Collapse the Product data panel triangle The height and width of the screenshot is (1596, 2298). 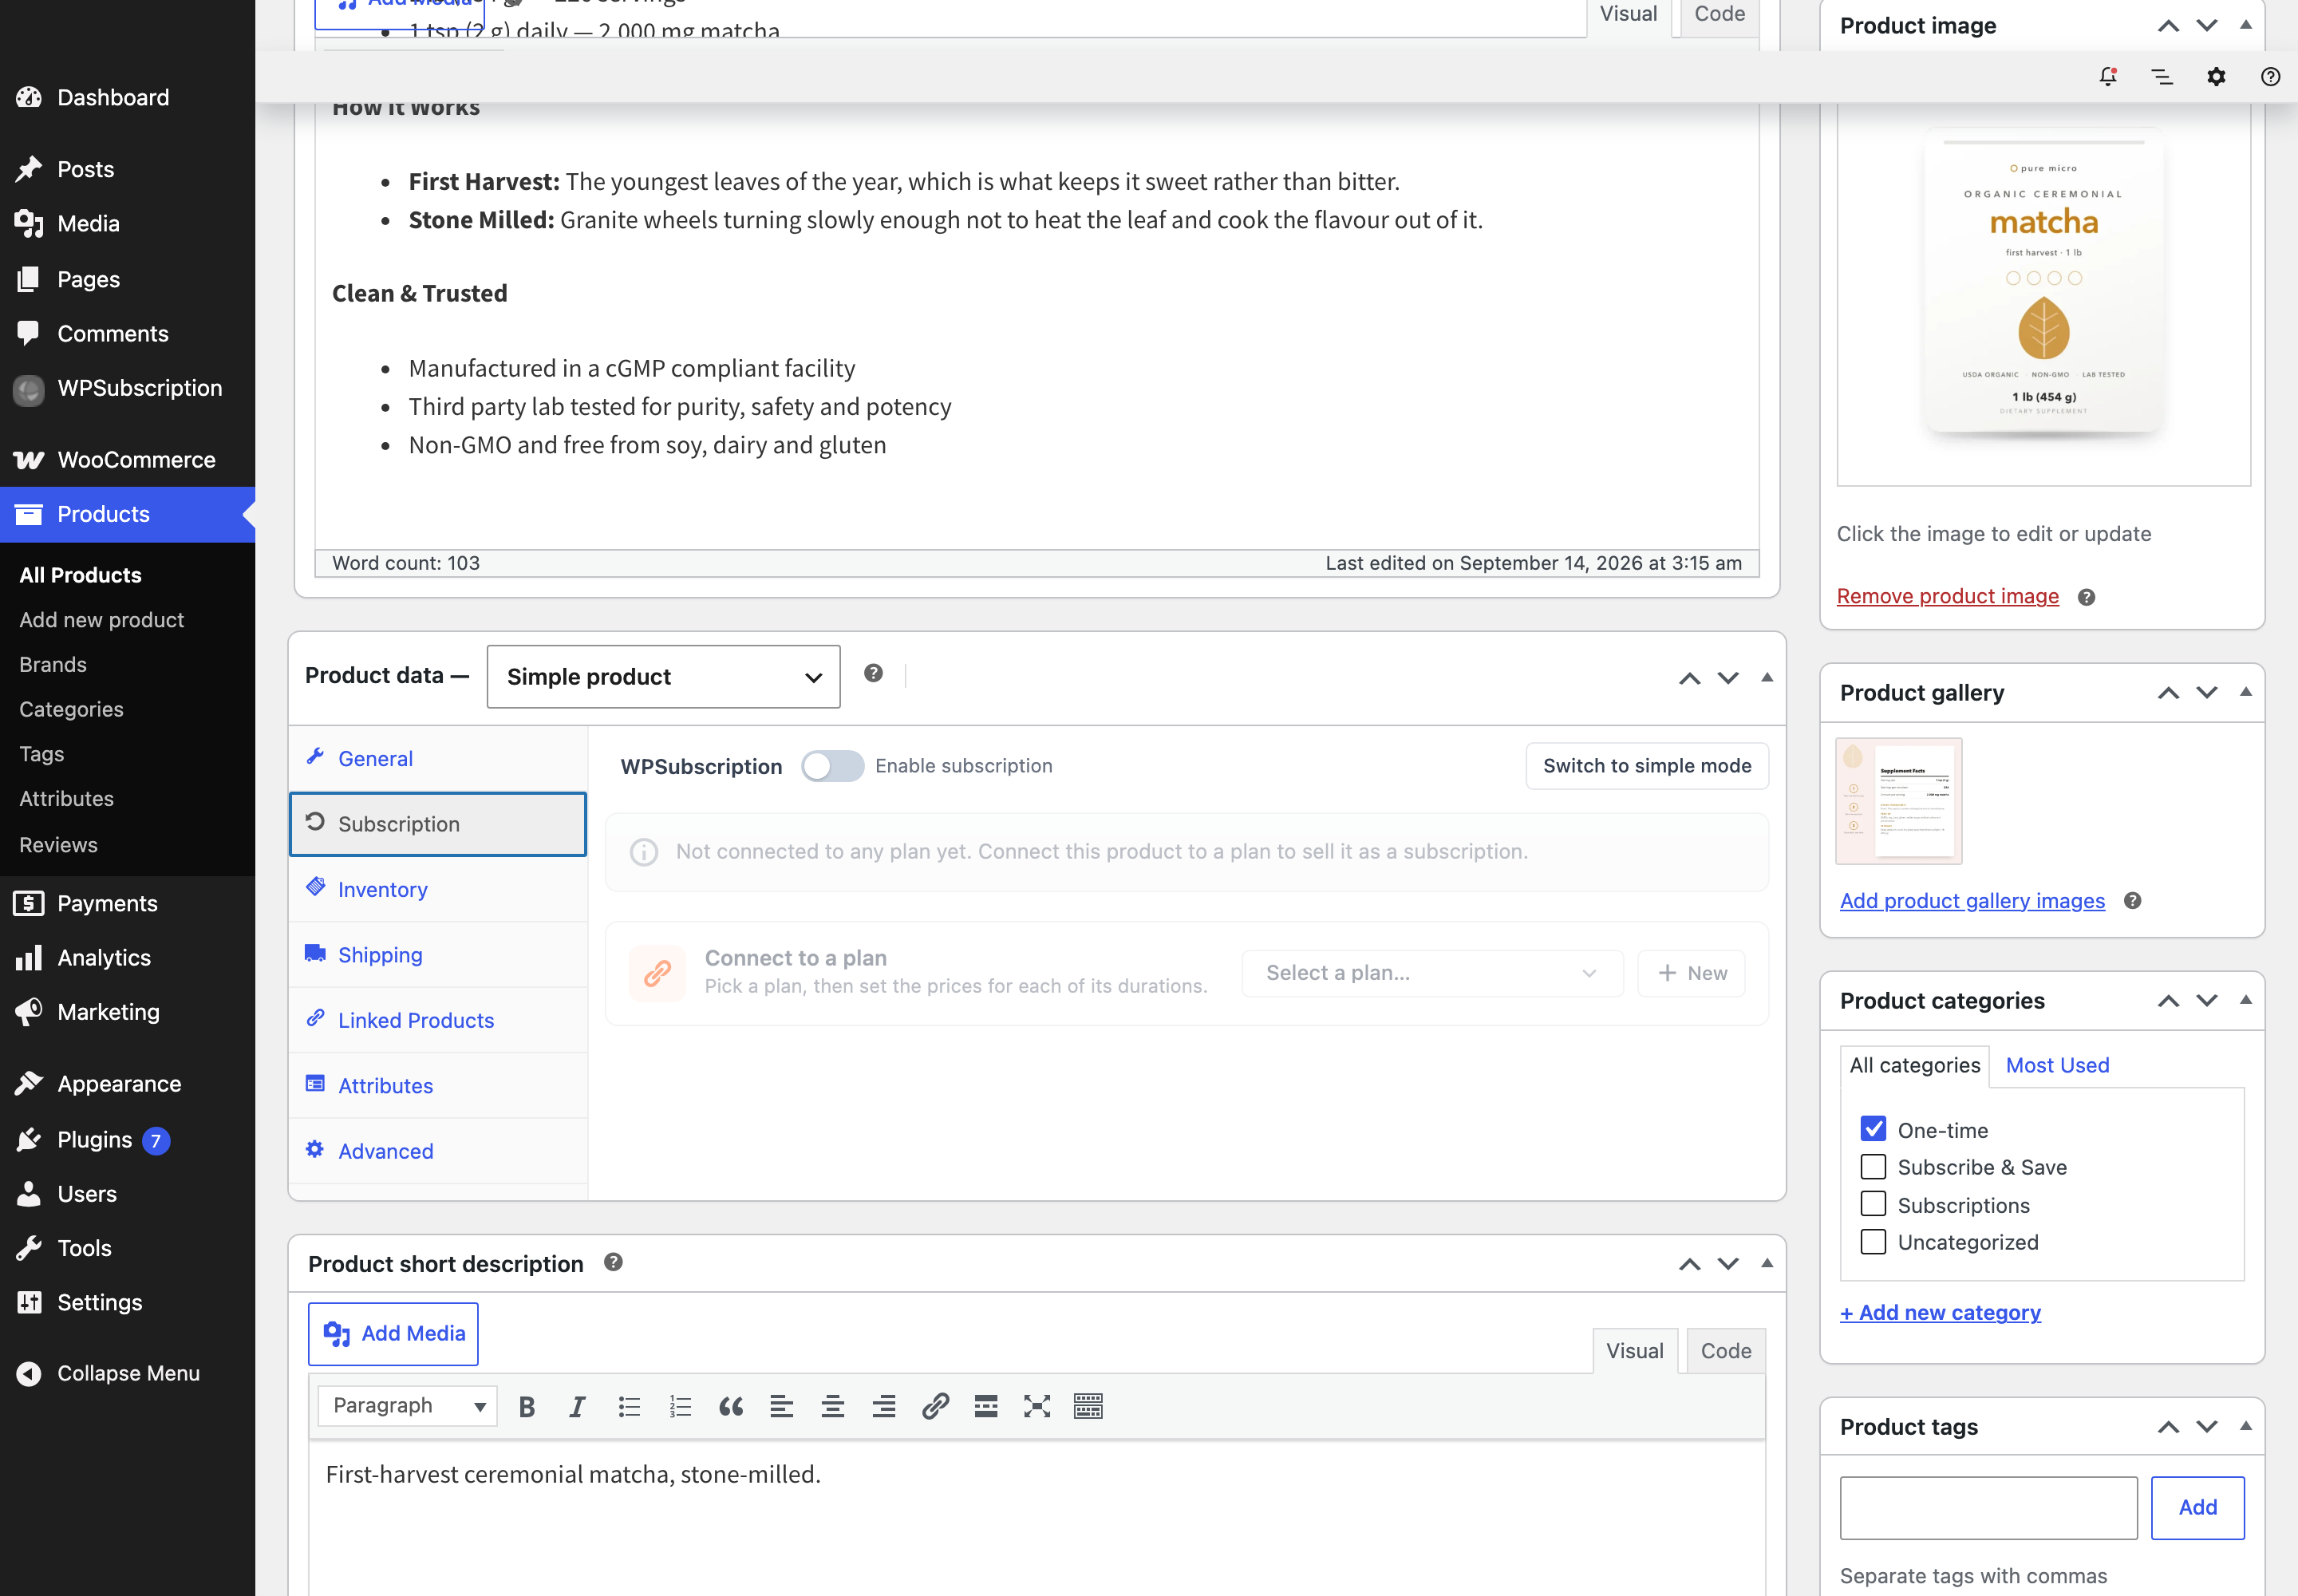pyautogui.click(x=1767, y=677)
